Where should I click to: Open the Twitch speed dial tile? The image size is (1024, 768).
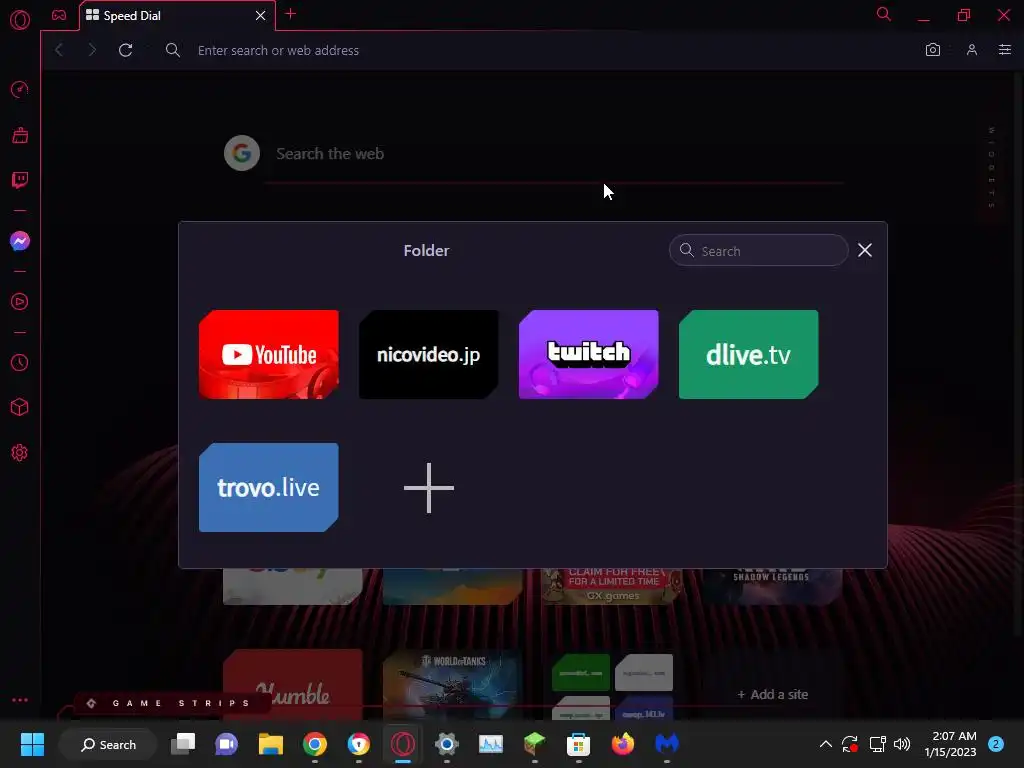tap(588, 355)
